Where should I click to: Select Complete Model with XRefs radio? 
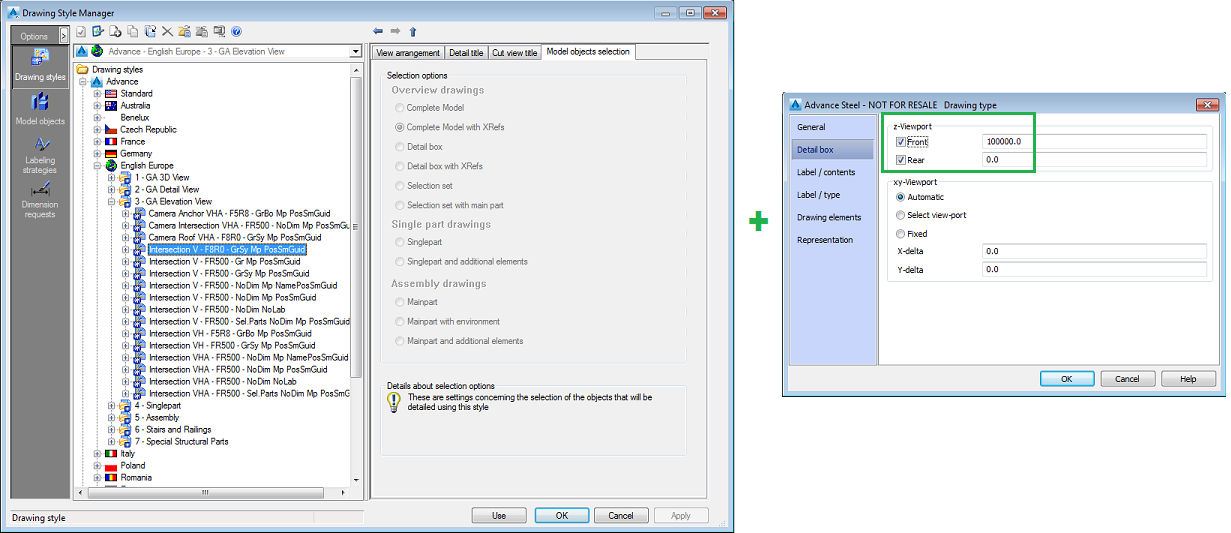coord(400,127)
